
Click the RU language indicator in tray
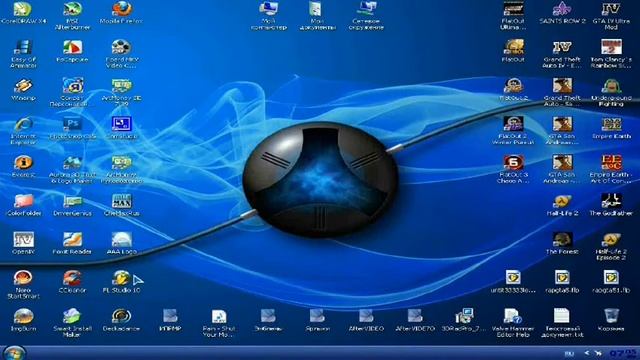[569, 353]
